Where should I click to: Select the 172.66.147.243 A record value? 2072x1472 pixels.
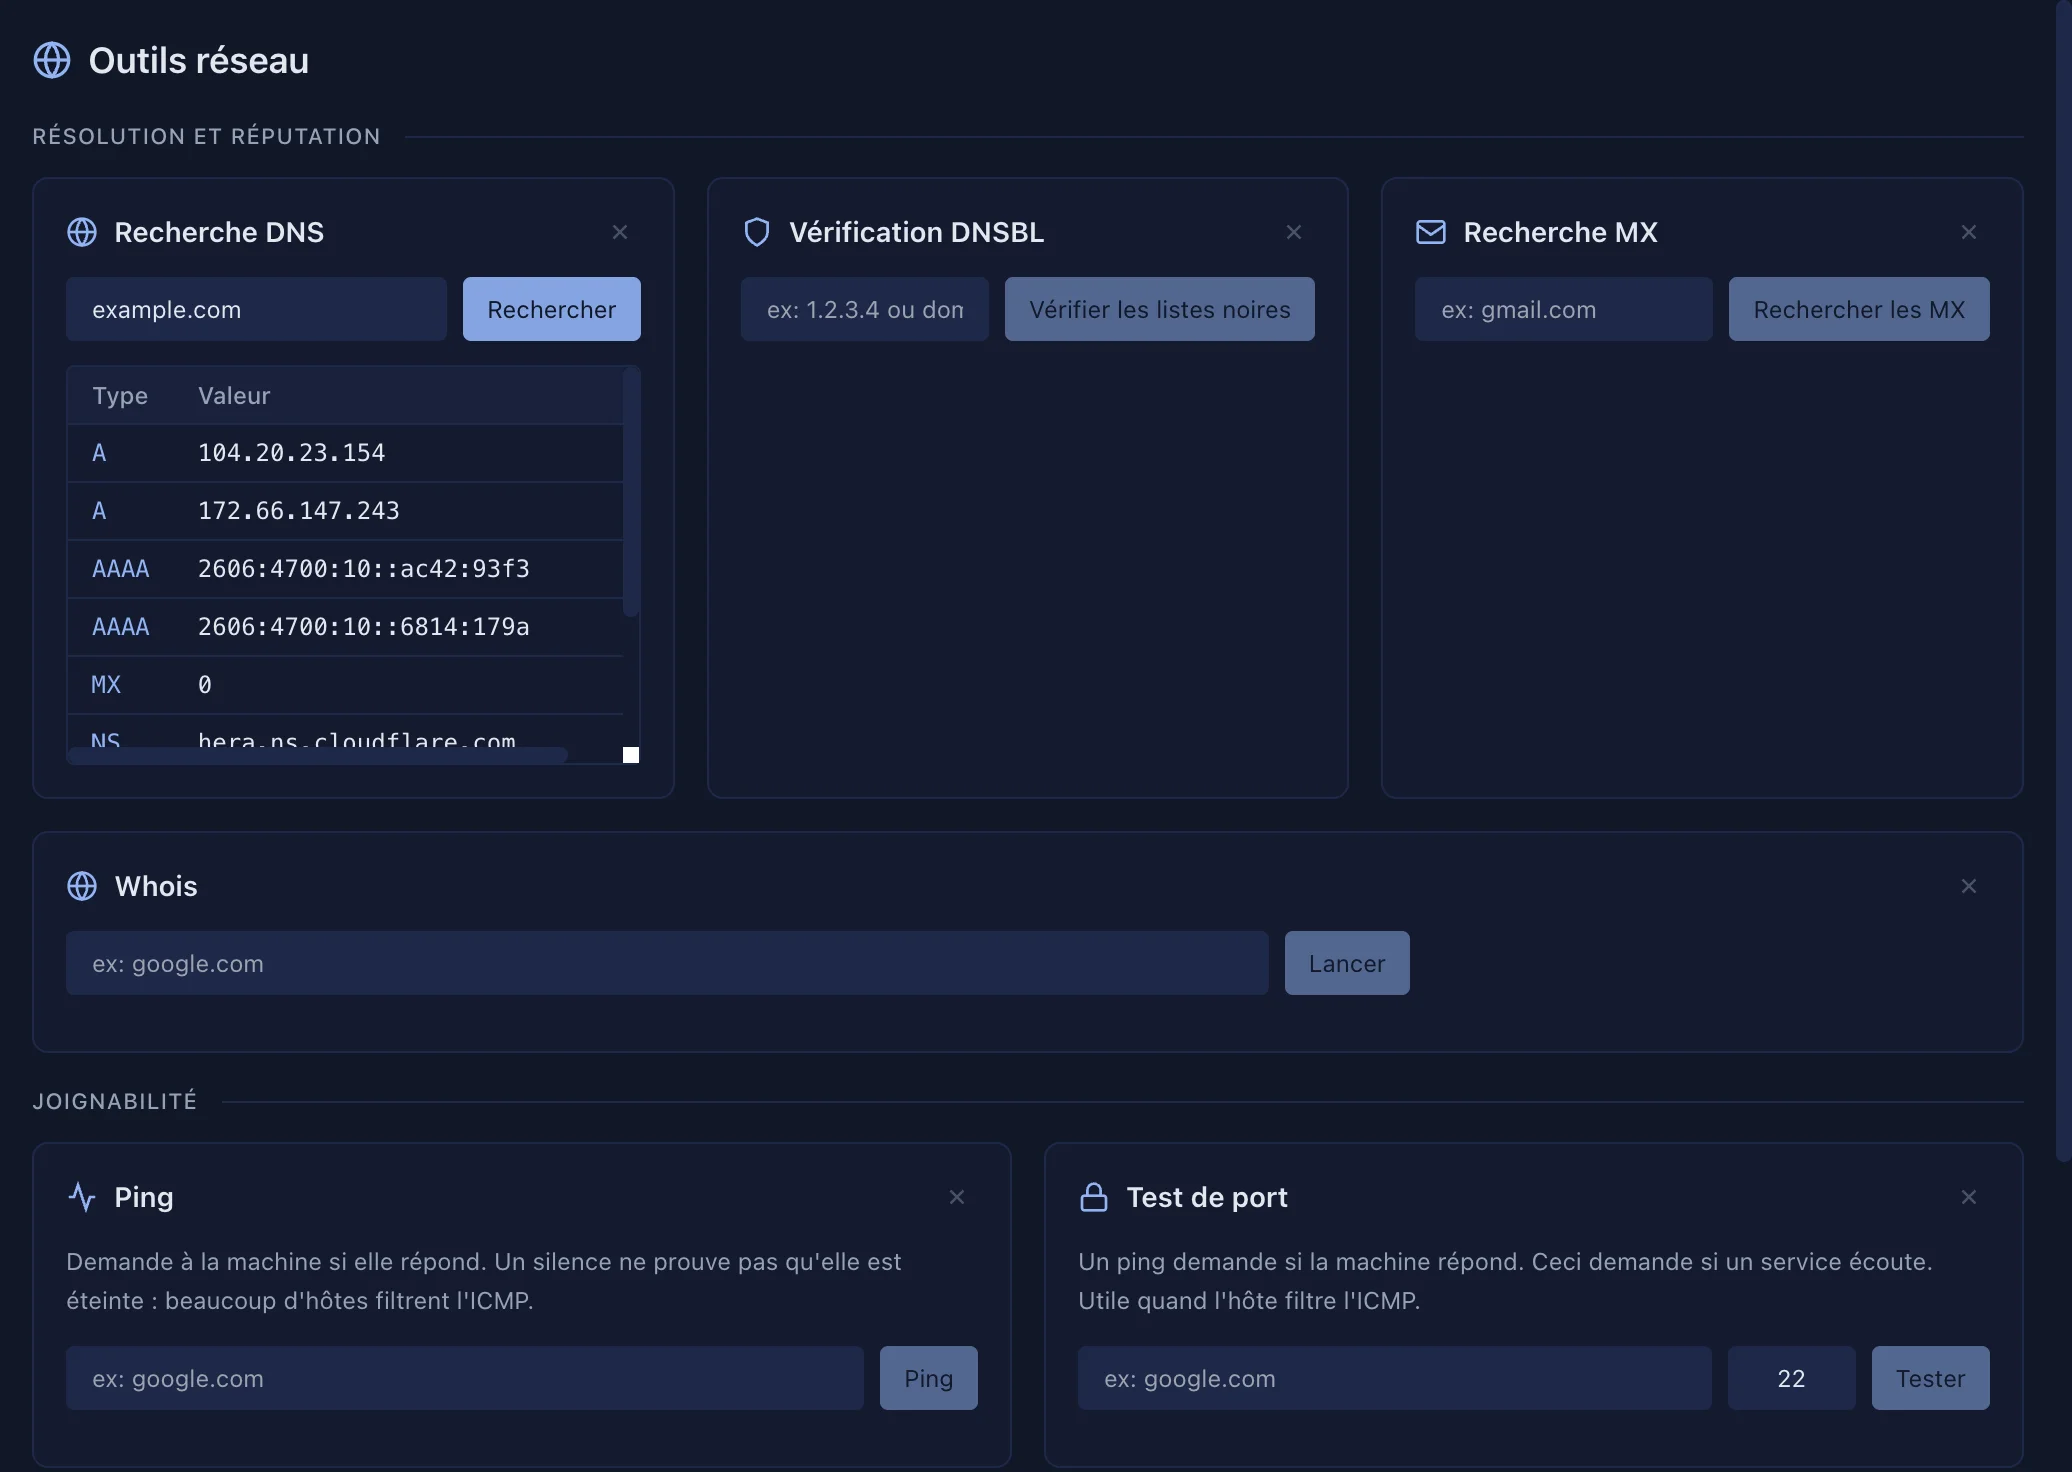point(299,511)
